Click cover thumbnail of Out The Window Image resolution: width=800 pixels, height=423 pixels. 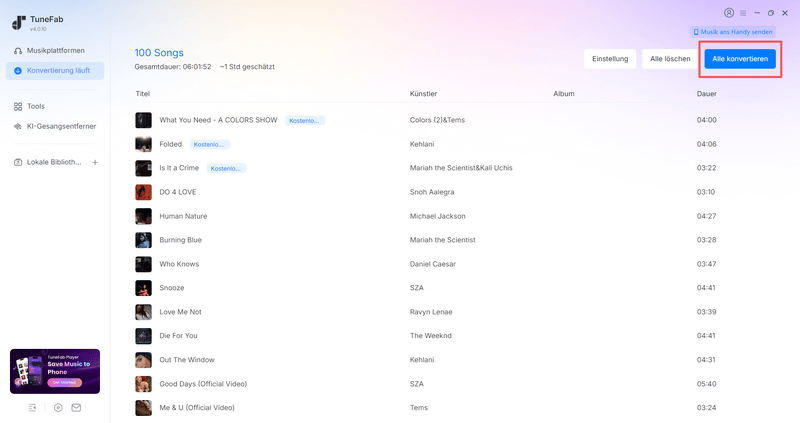(x=143, y=360)
